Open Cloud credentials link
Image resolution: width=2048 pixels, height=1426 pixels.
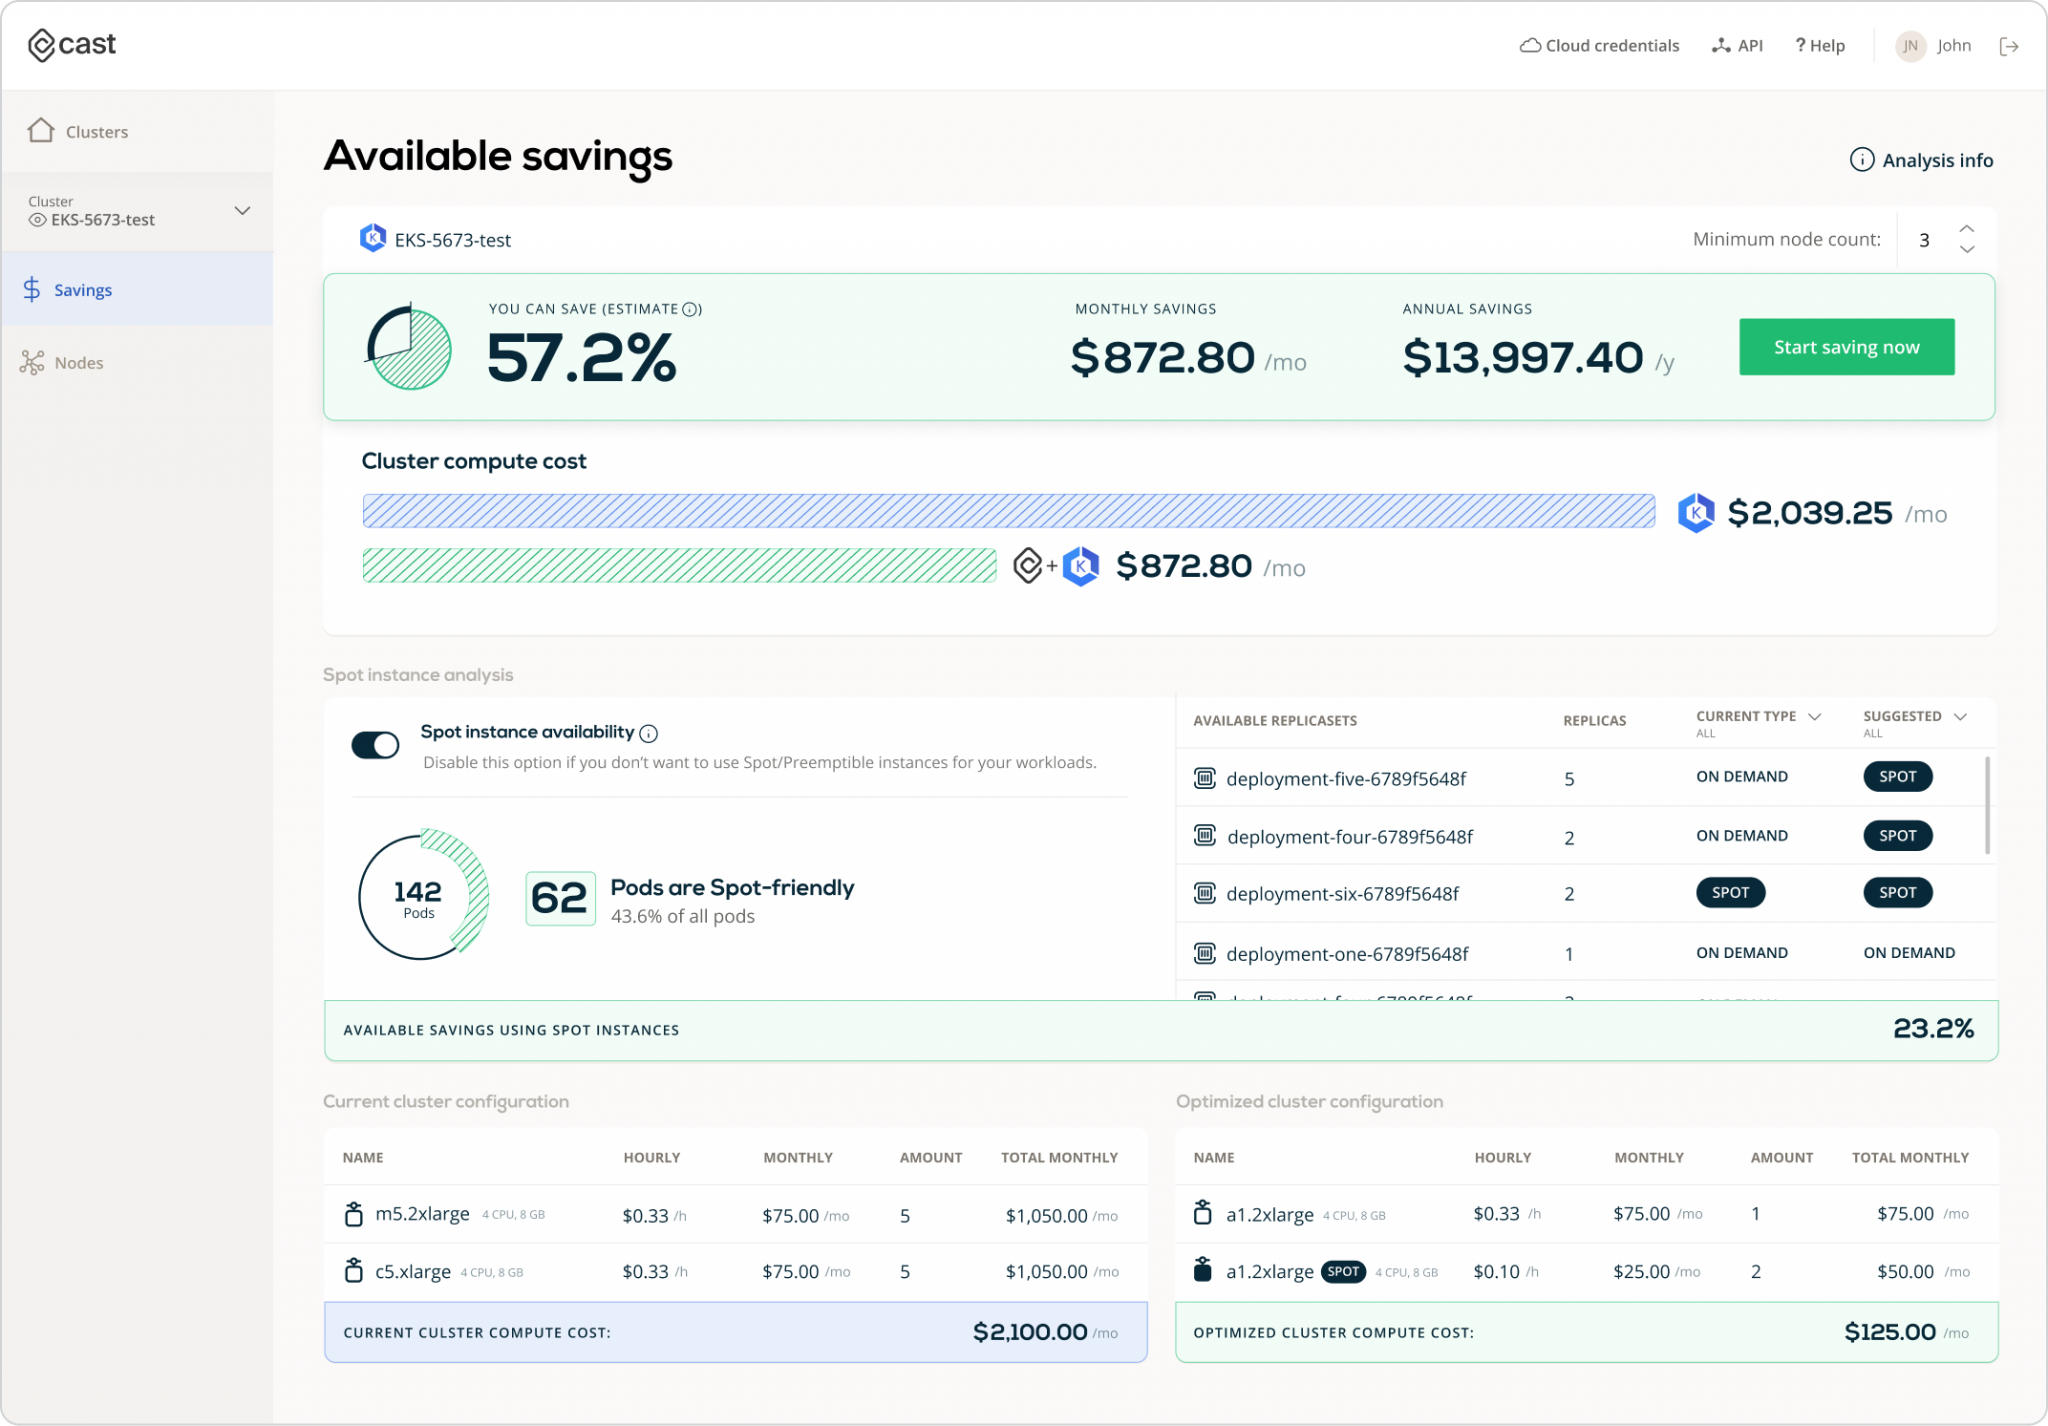pos(1600,46)
